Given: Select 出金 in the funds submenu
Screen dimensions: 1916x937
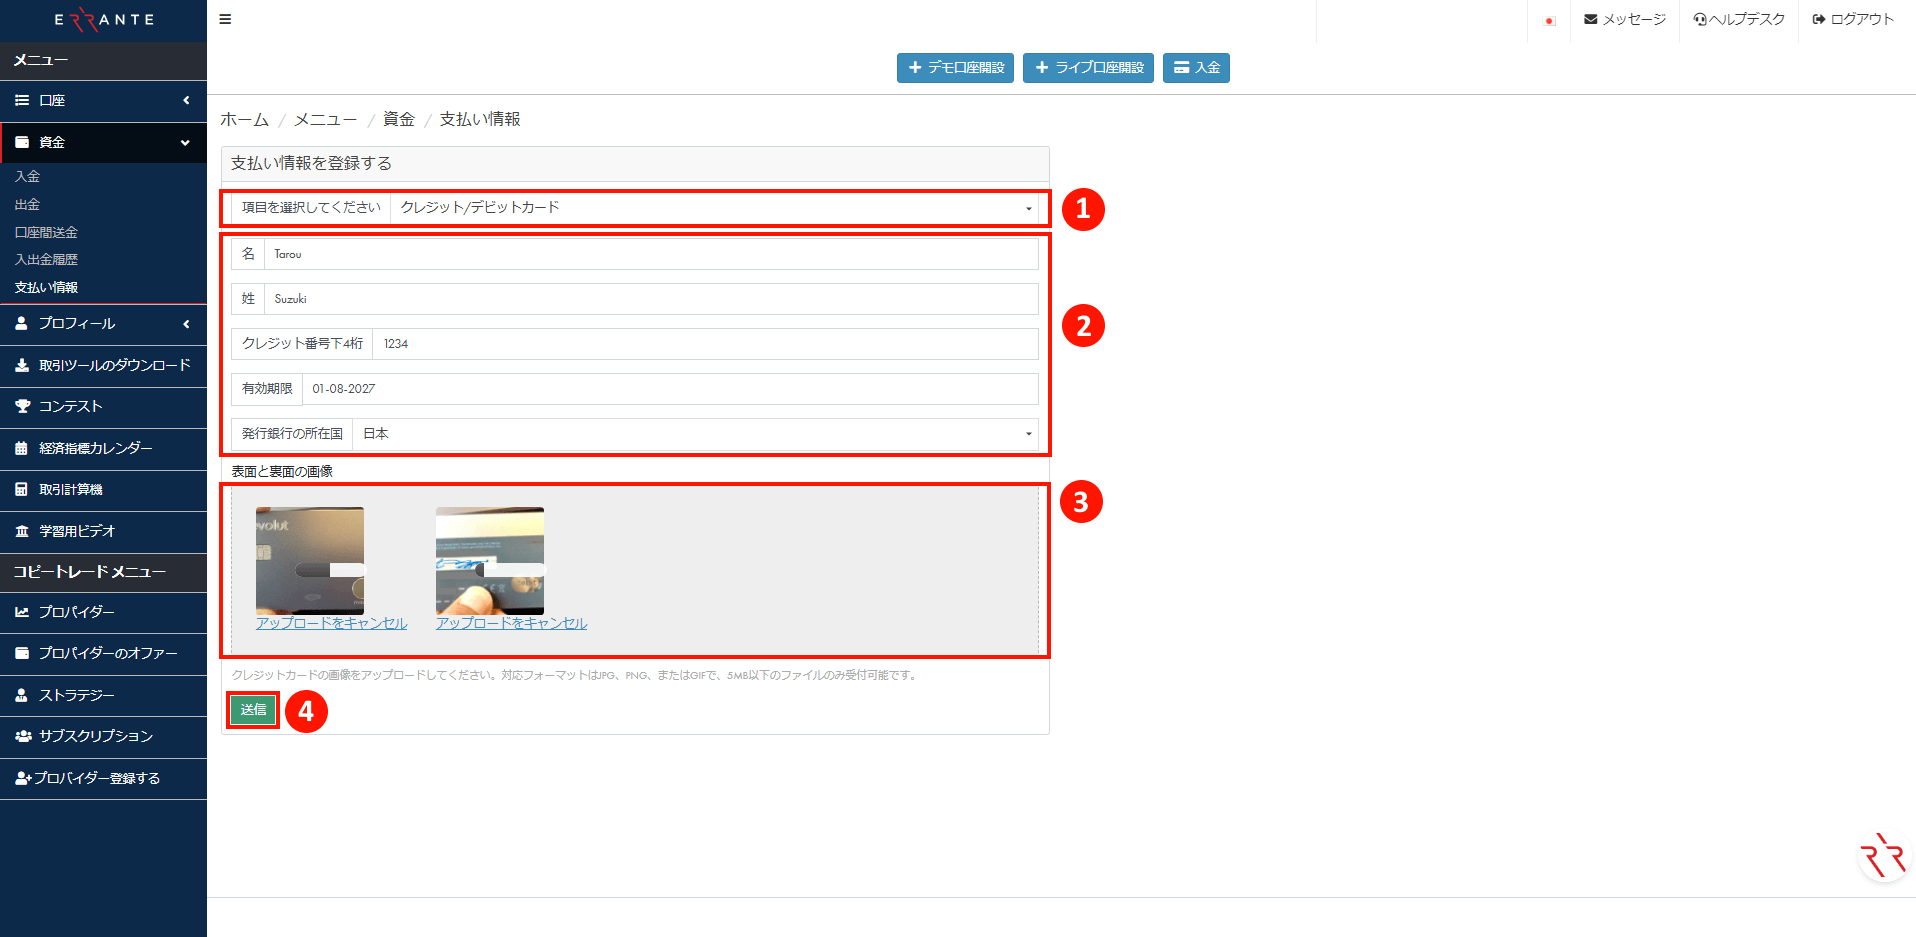Looking at the screenshot, I should click(x=27, y=204).
